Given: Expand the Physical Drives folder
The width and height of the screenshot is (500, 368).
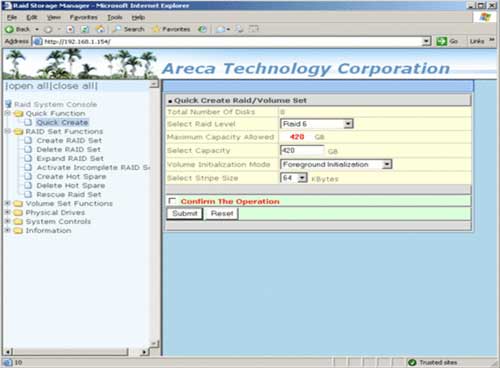Looking at the screenshot, I should tap(8, 212).
